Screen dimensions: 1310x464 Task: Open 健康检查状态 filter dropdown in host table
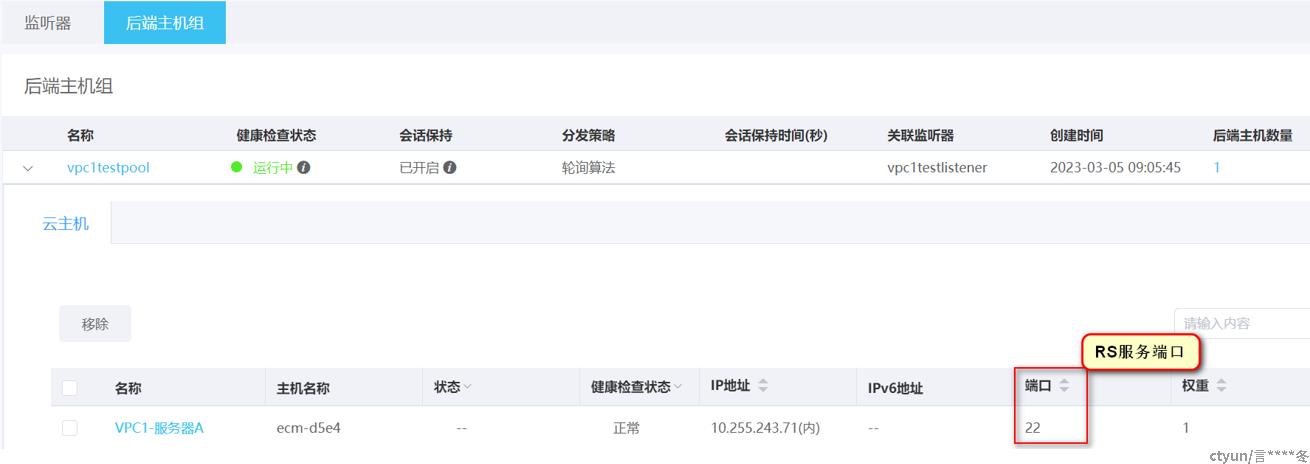click(x=677, y=387)
